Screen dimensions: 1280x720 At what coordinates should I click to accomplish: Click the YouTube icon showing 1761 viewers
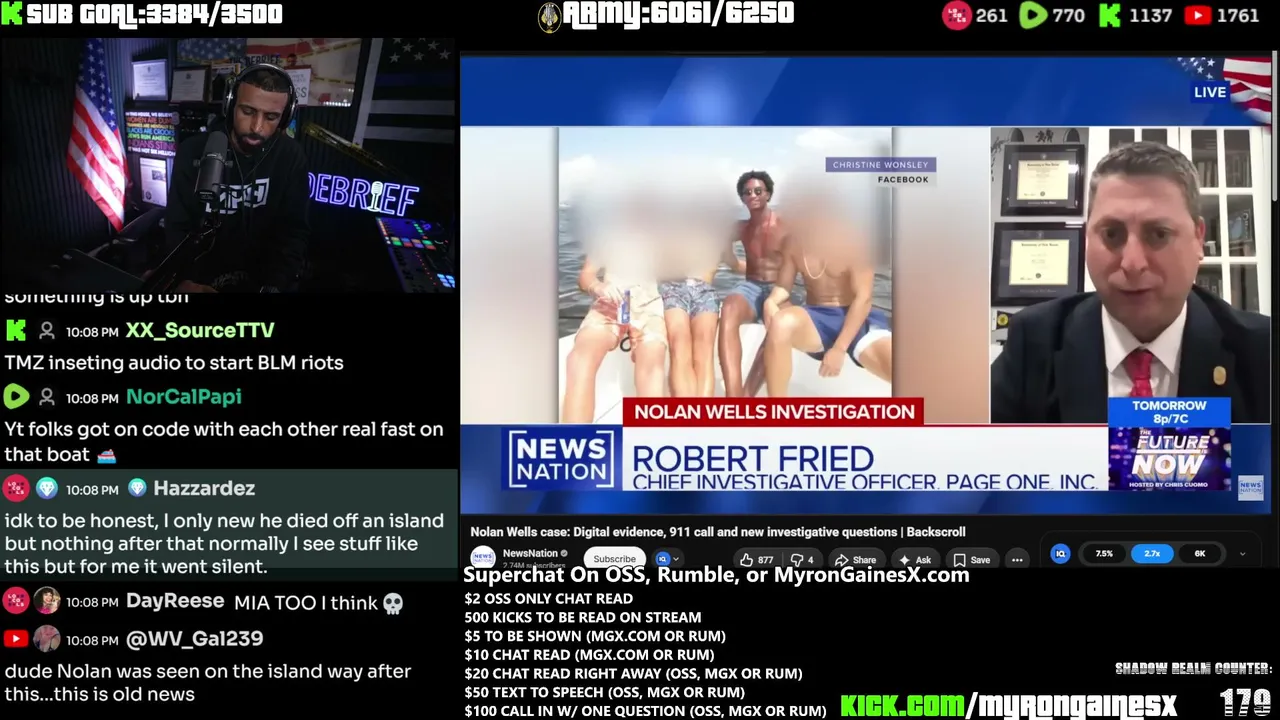click(x=1196, y=15)
